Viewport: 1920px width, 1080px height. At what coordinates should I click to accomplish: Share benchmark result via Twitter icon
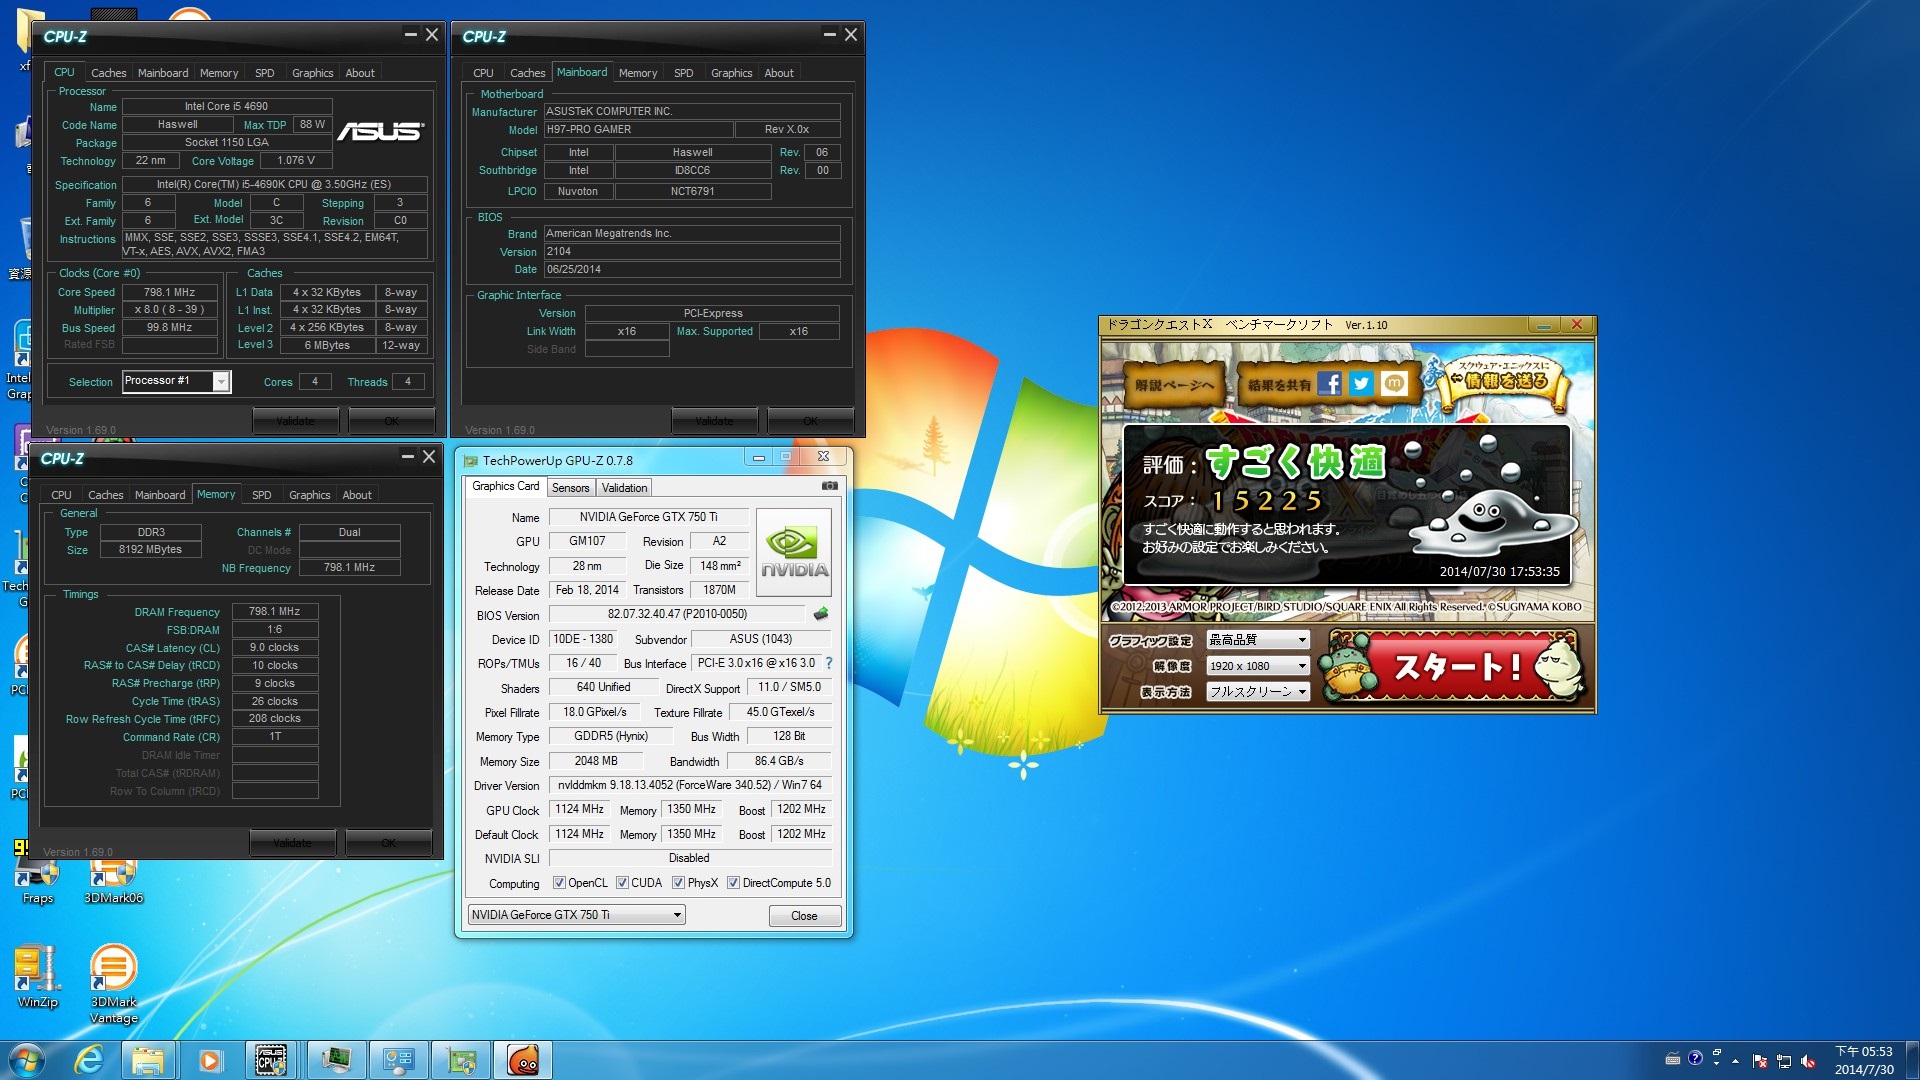pyautogui.click(x=1361, y=383)
